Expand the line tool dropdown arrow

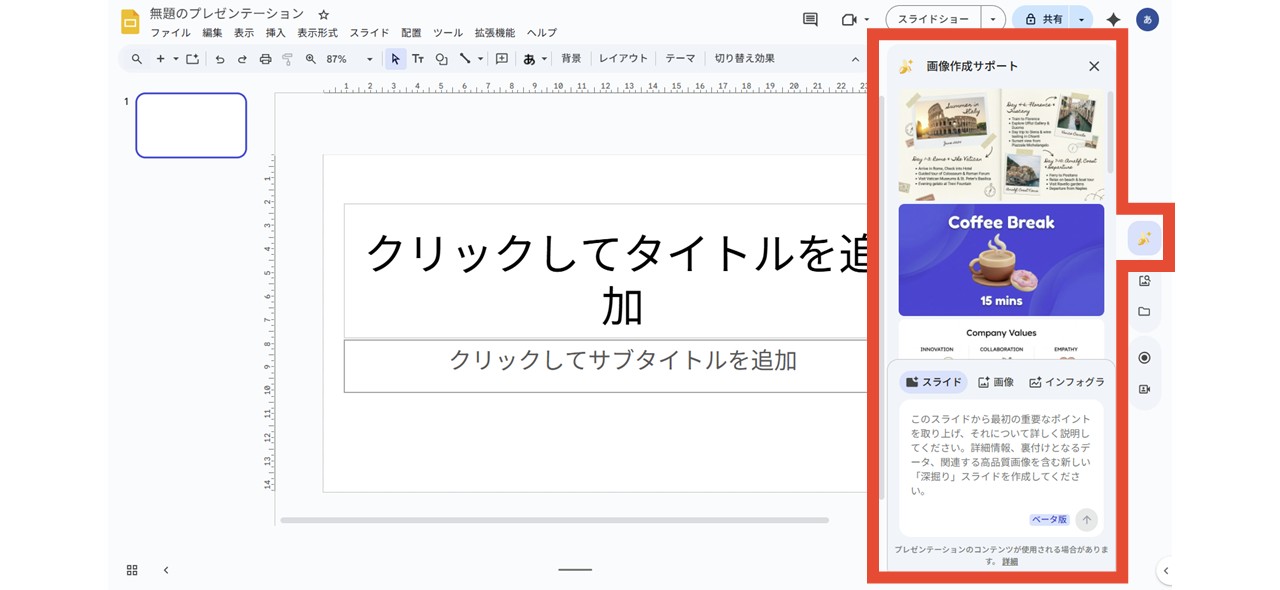[x=480, y=58]
